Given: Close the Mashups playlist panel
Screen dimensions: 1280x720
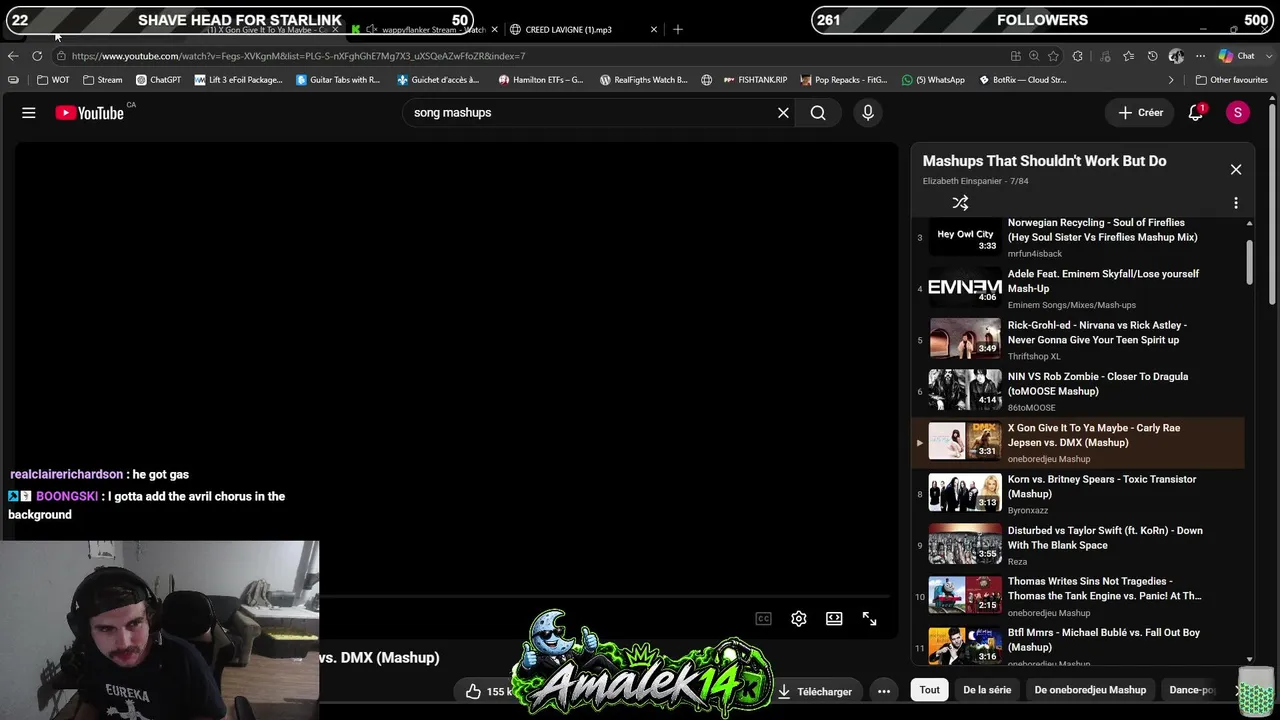Looking at the screenshot, I should tap(1236, 169).
